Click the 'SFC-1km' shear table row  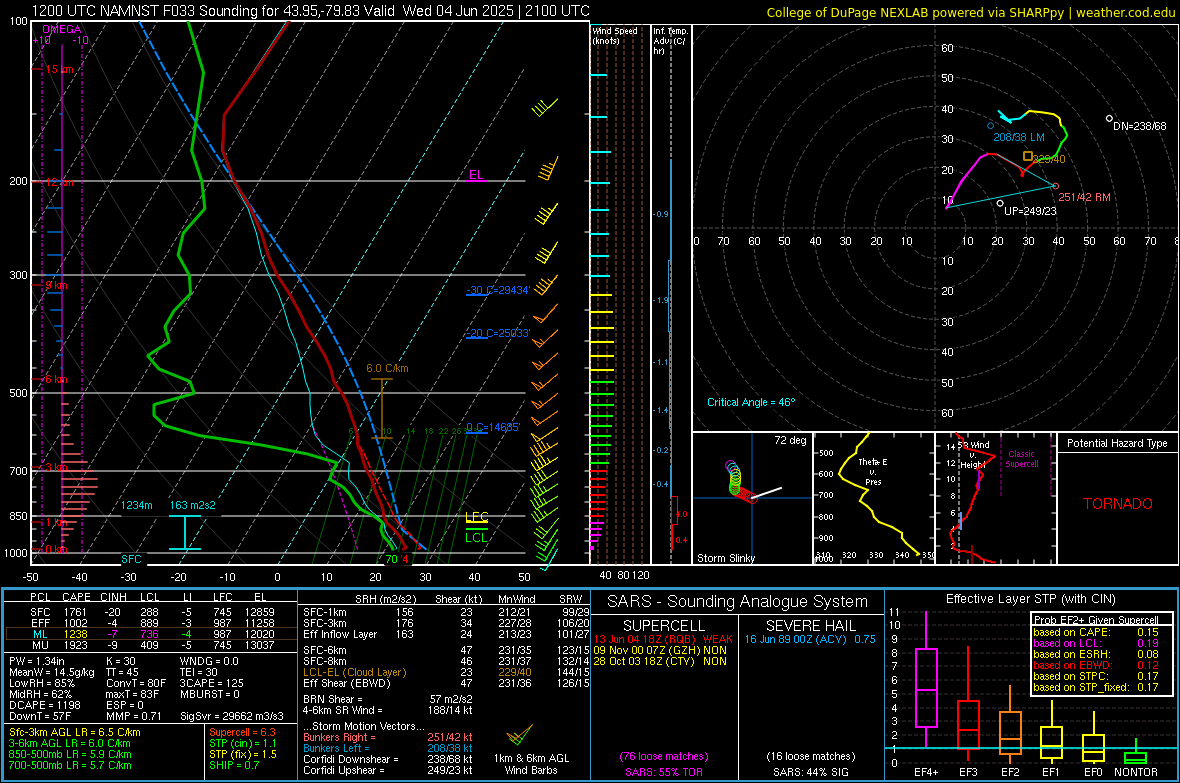click(x=446, y=612)
